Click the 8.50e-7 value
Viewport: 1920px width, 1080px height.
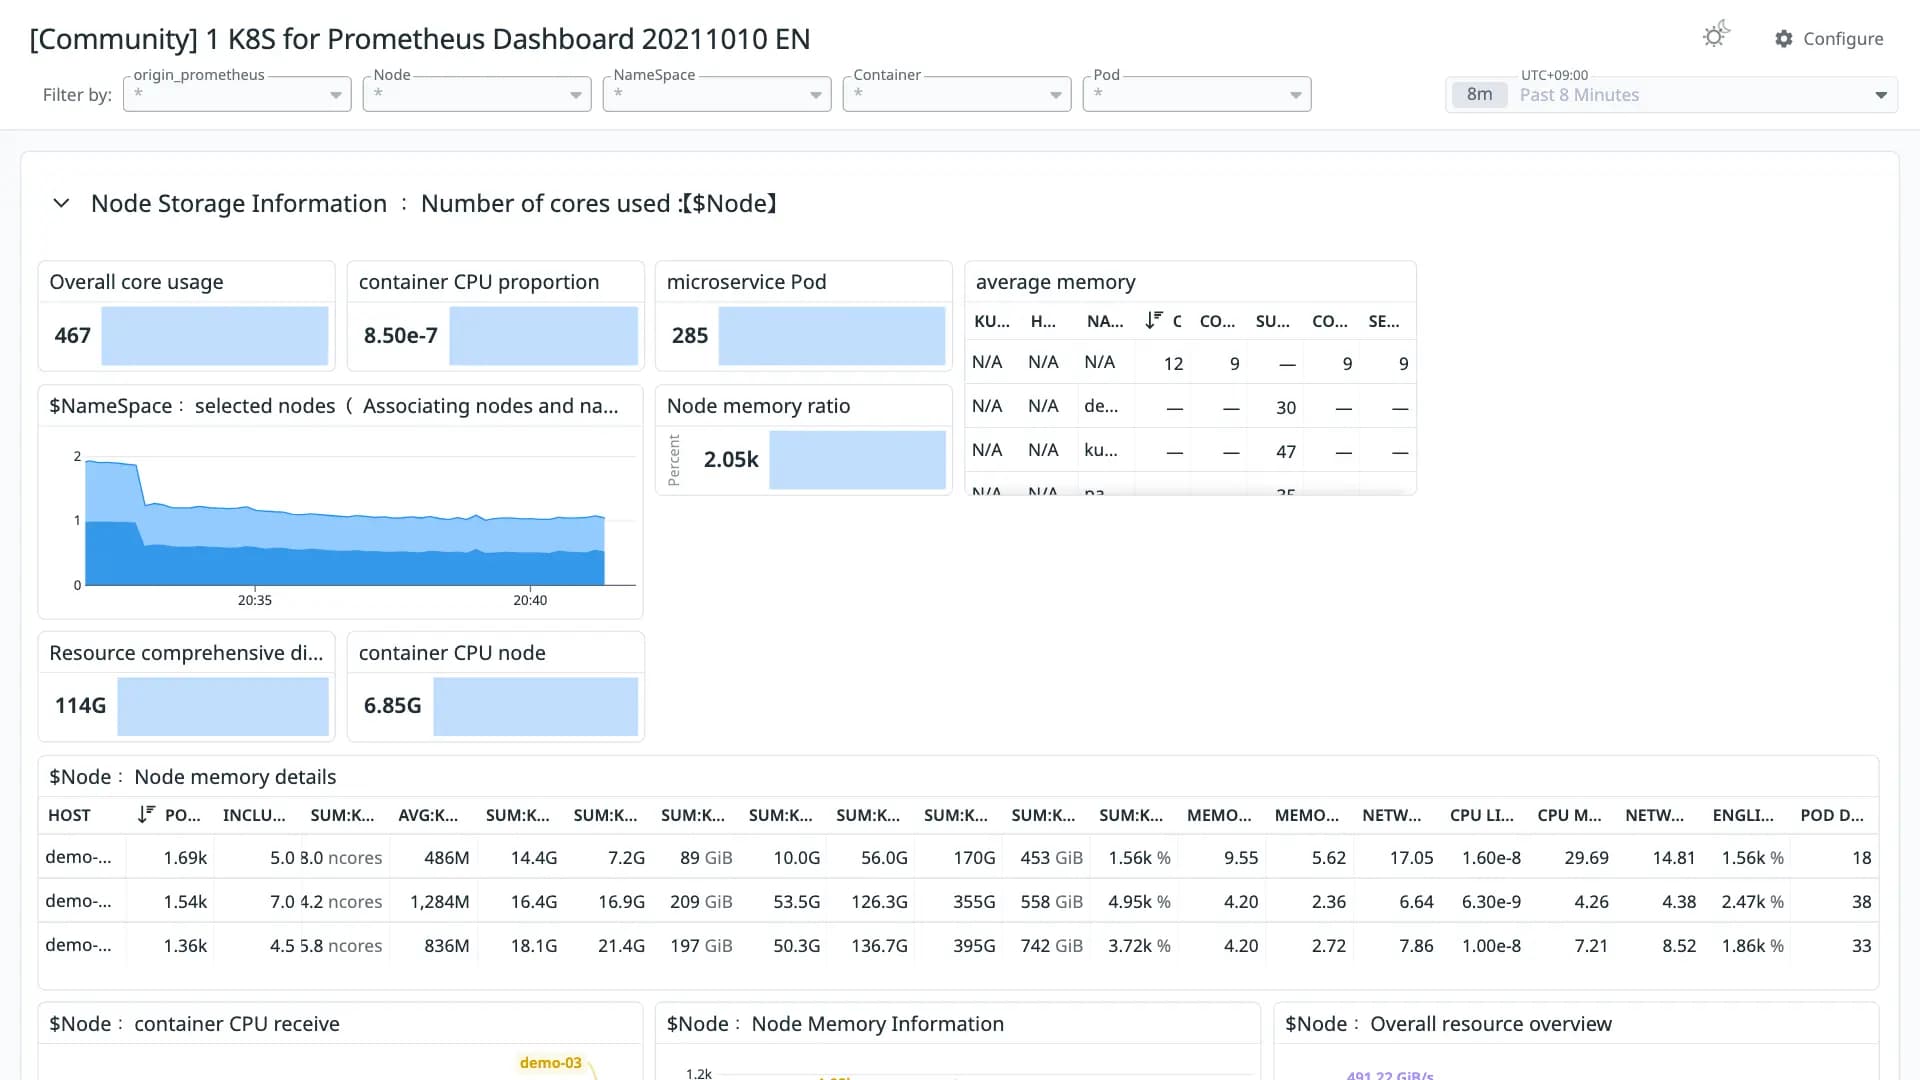tap(400, 335)
